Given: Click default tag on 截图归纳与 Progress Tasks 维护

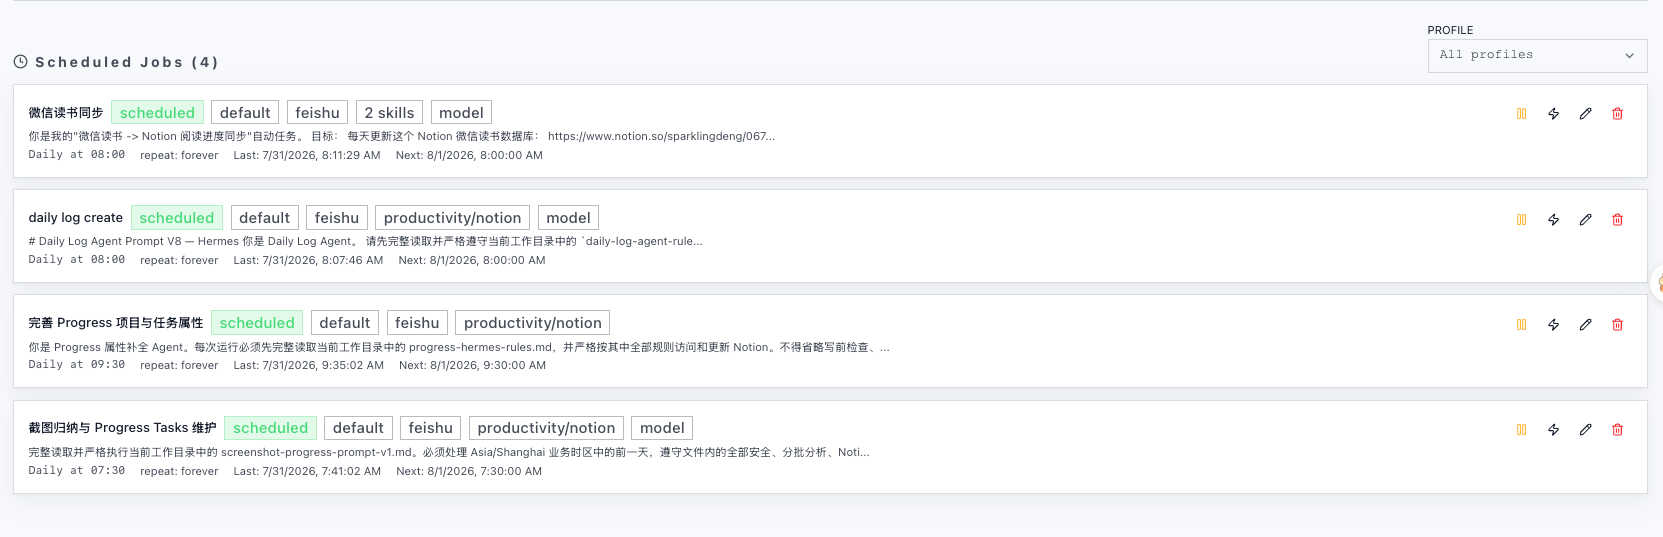Looking at the screenshot, I should (x=359, y=428).
